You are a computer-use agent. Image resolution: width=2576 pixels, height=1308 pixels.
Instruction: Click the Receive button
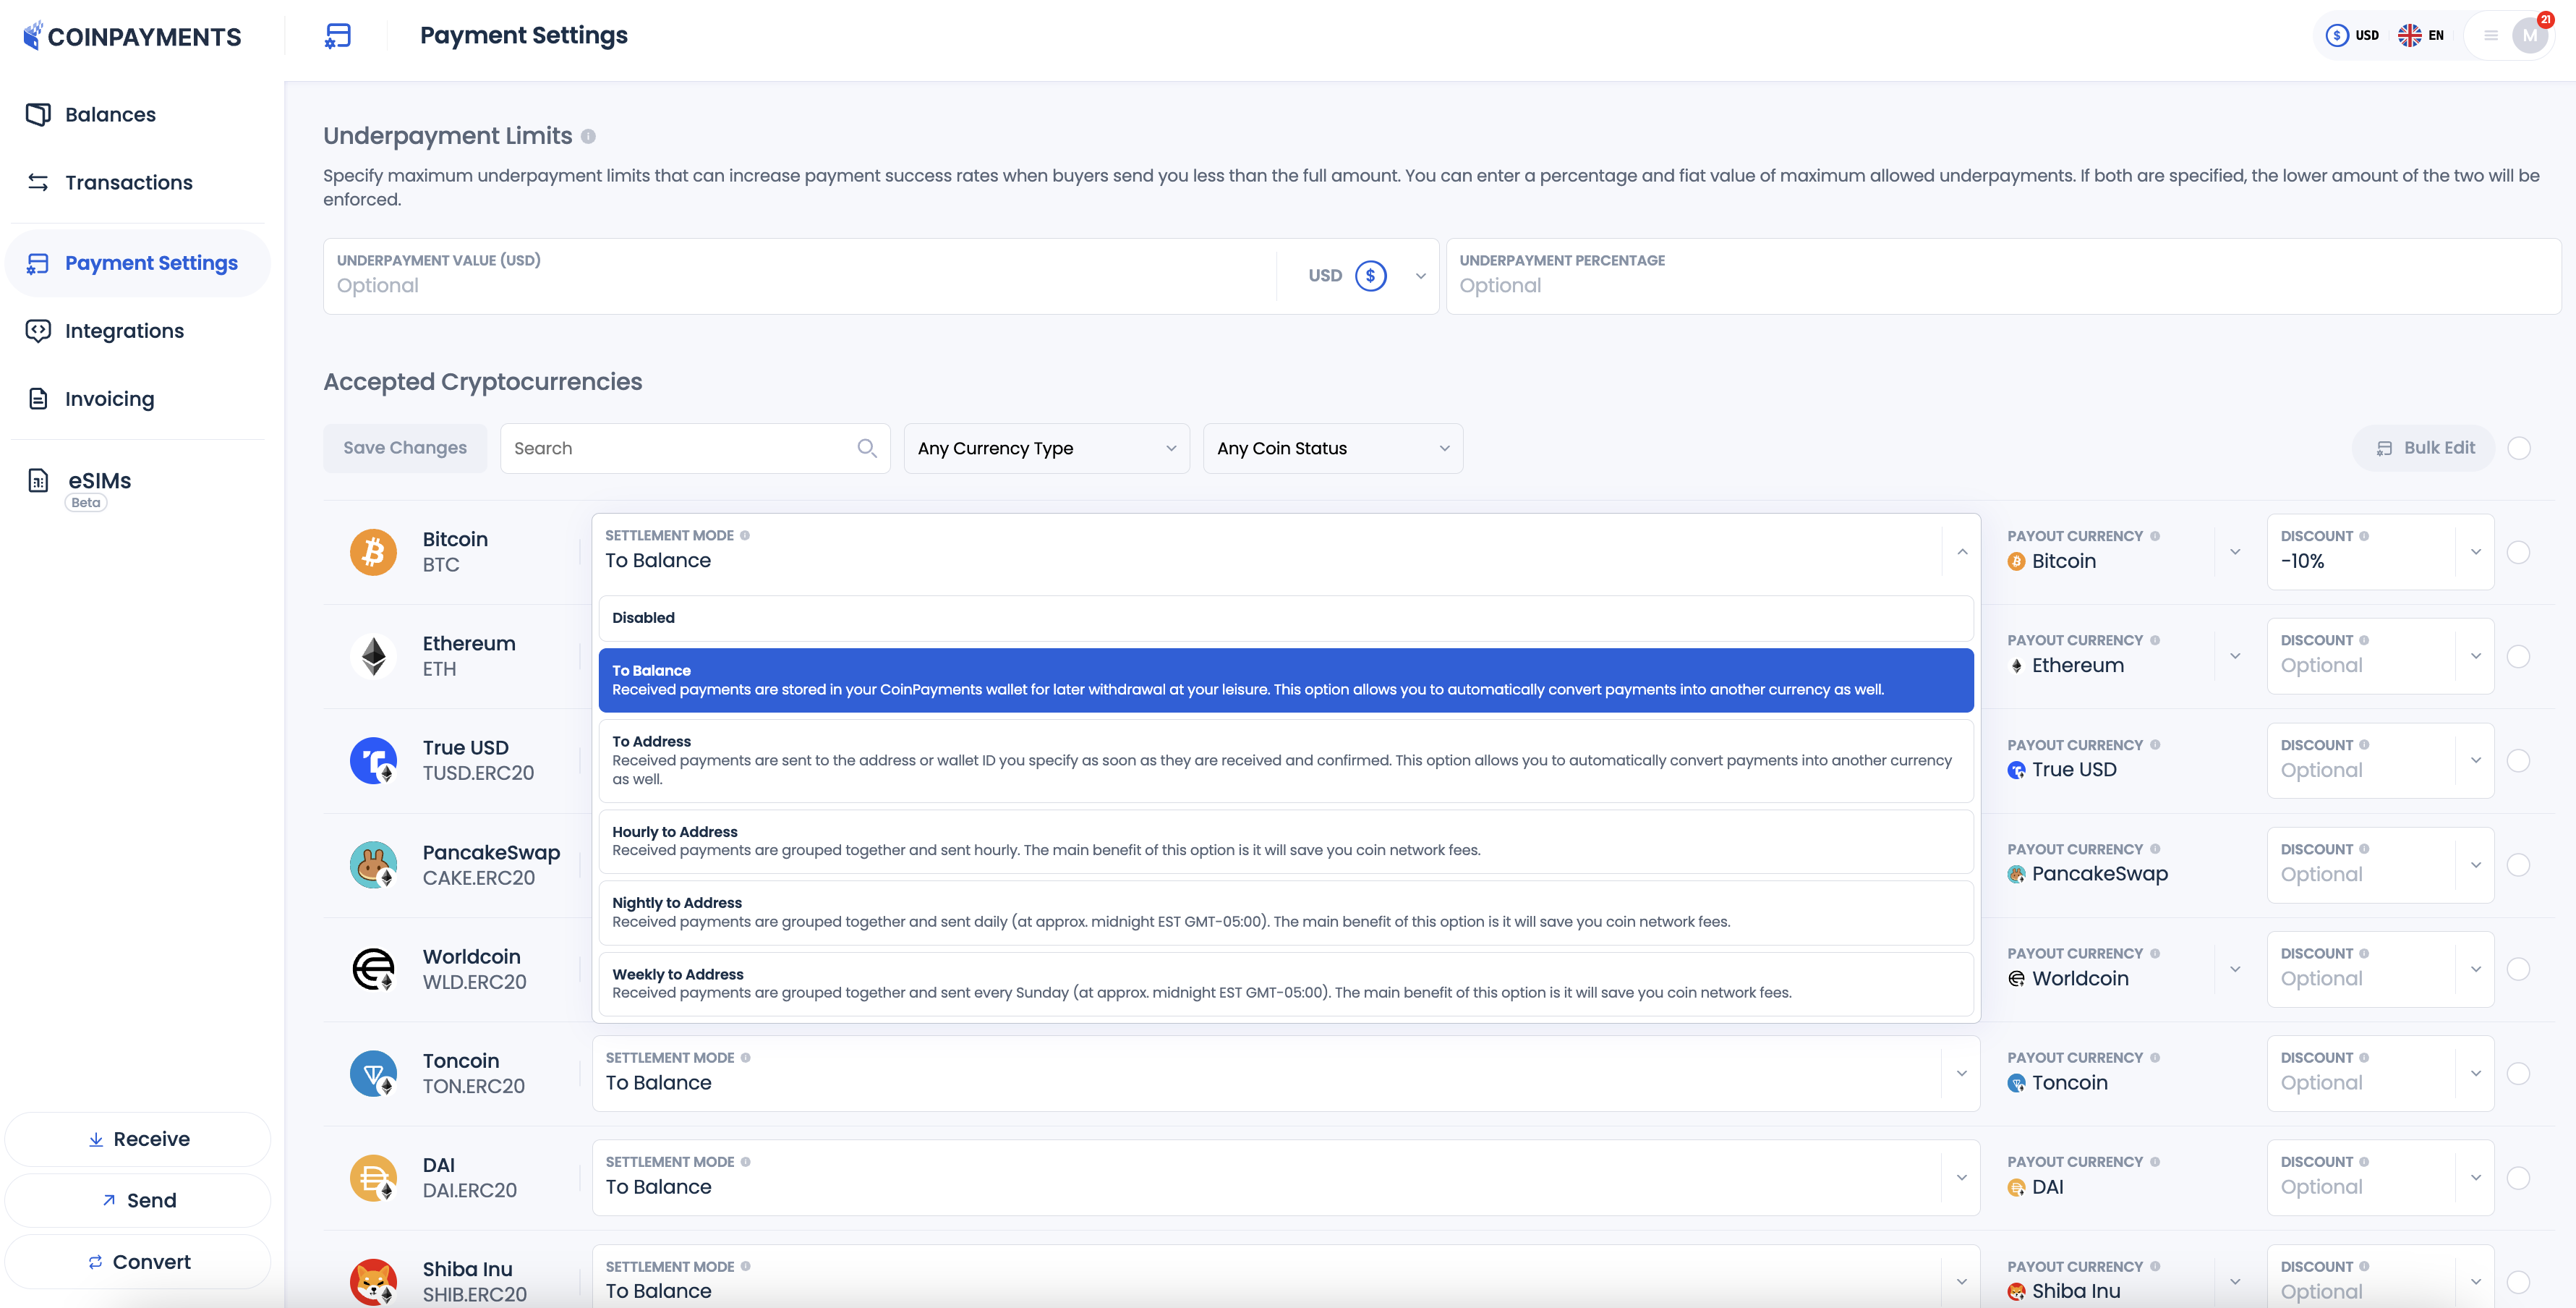[137, 1138]
